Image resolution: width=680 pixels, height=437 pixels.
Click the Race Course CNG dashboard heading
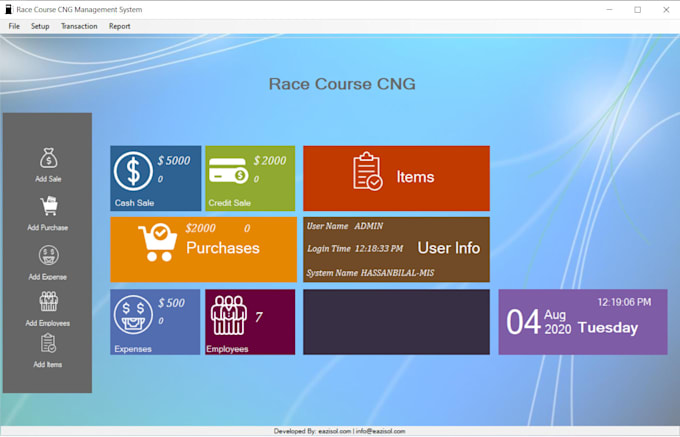click(342, 84)
